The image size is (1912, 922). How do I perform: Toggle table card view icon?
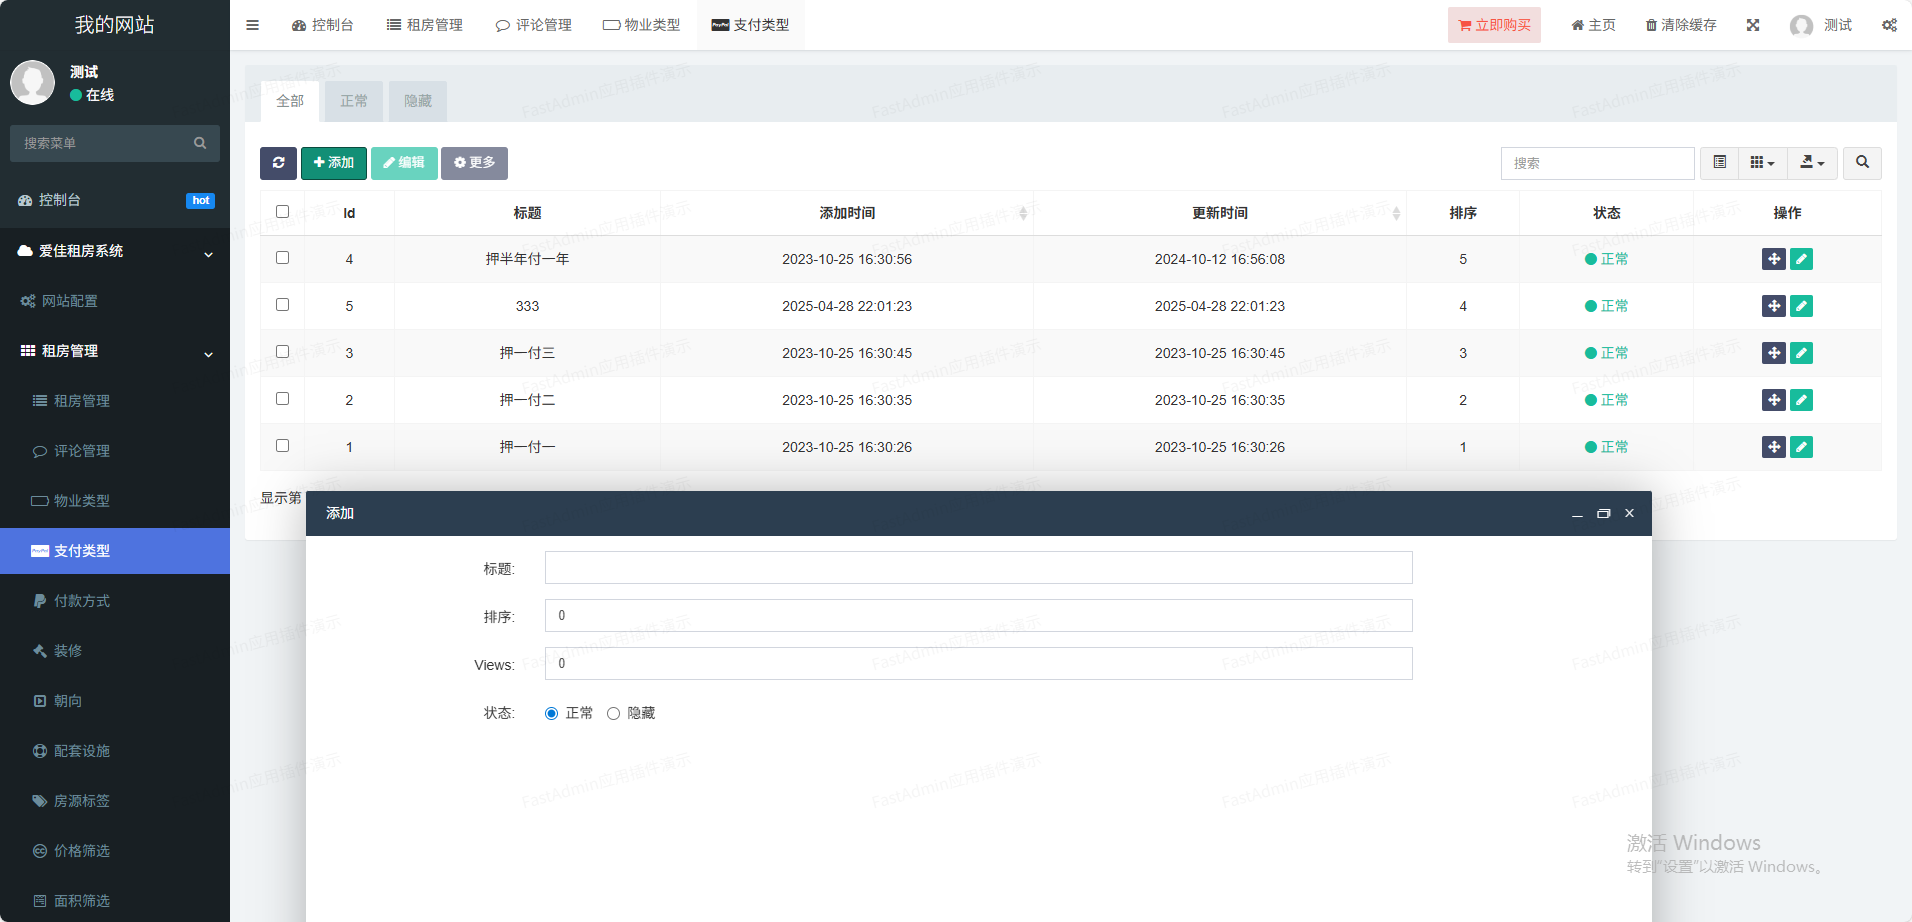coord(1719,163)
